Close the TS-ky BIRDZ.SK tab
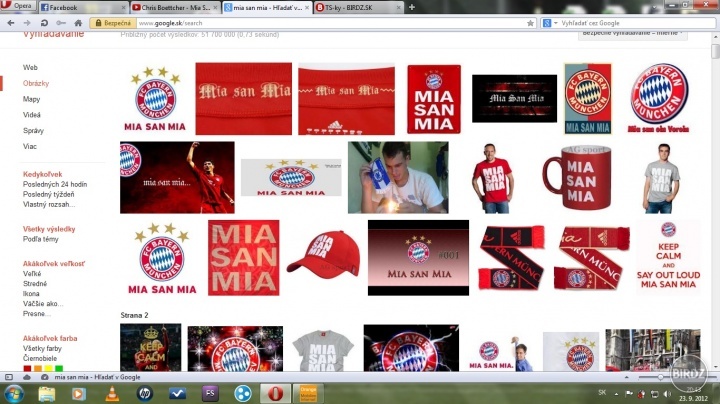The image size is (720, 404). point(399,7)
